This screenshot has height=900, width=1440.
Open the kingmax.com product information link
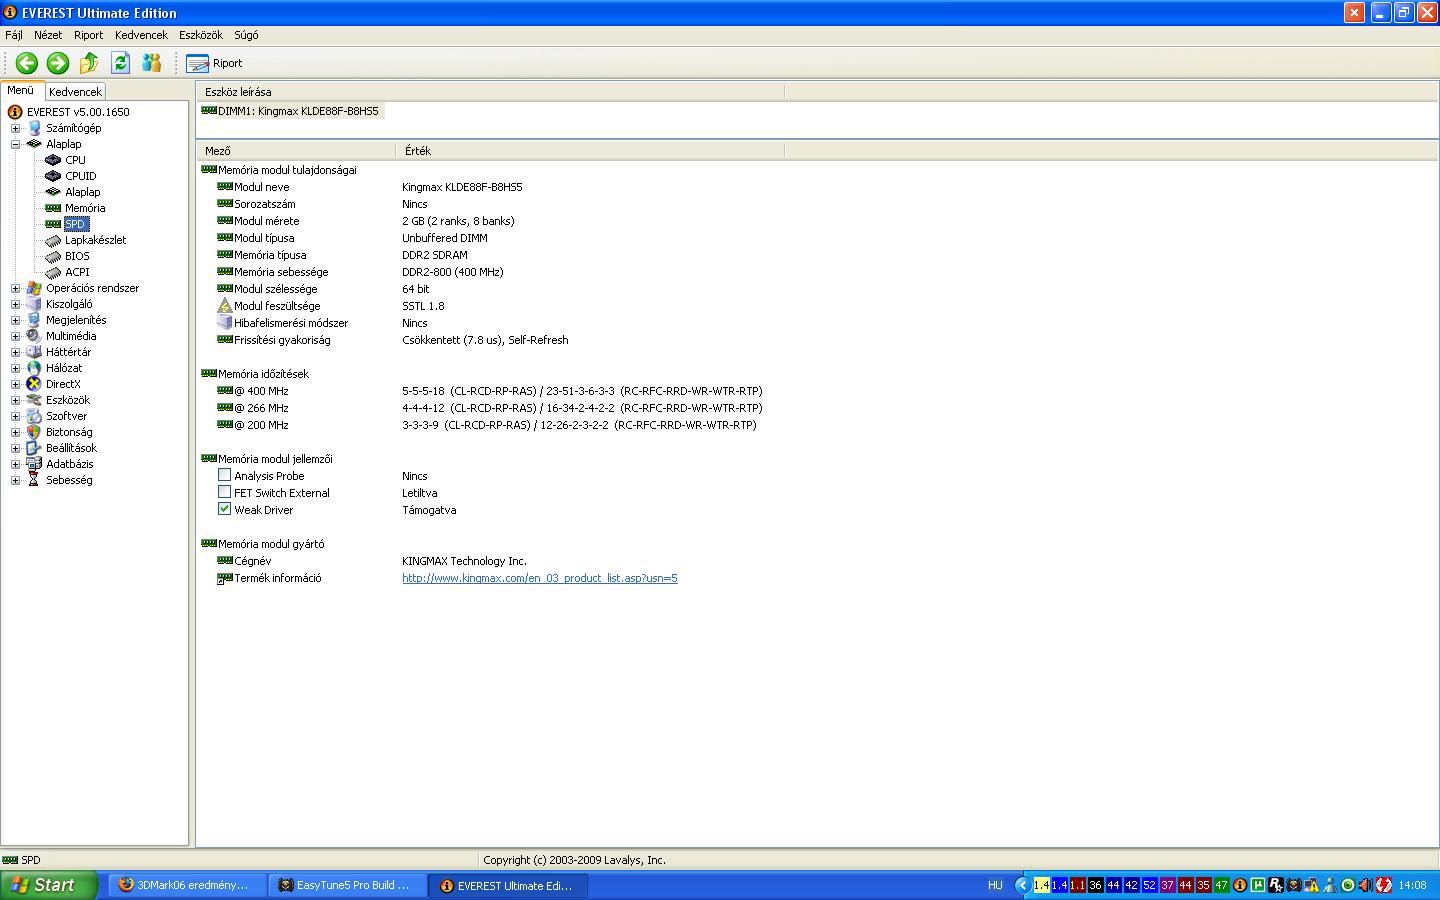540,578
